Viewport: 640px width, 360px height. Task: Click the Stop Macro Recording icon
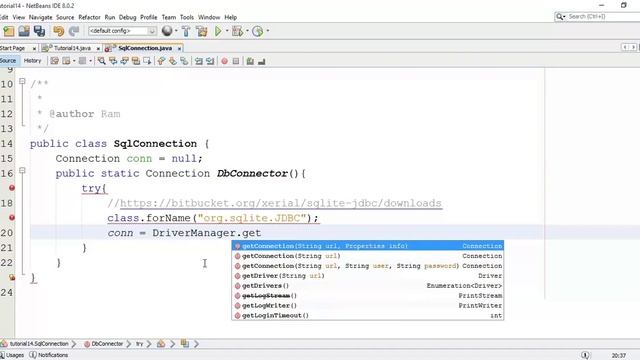pos(236,61)
